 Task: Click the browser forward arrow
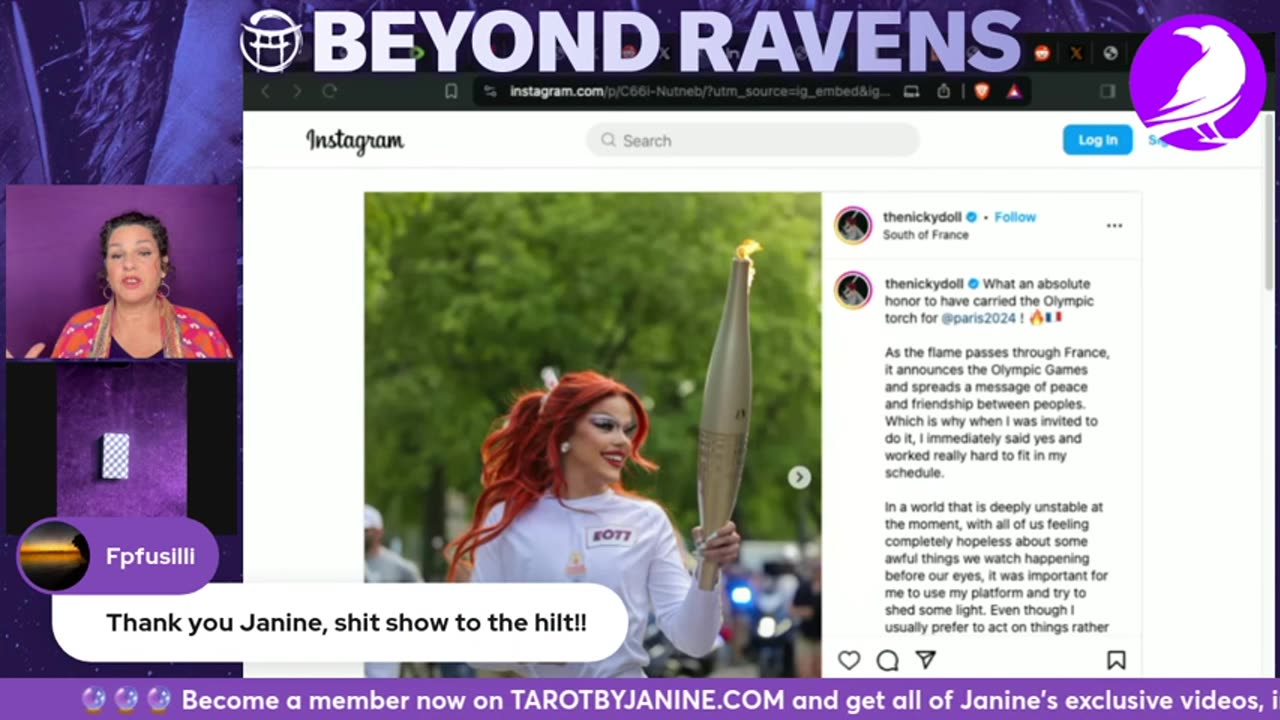pyautogui.click(x=297, y=91)
